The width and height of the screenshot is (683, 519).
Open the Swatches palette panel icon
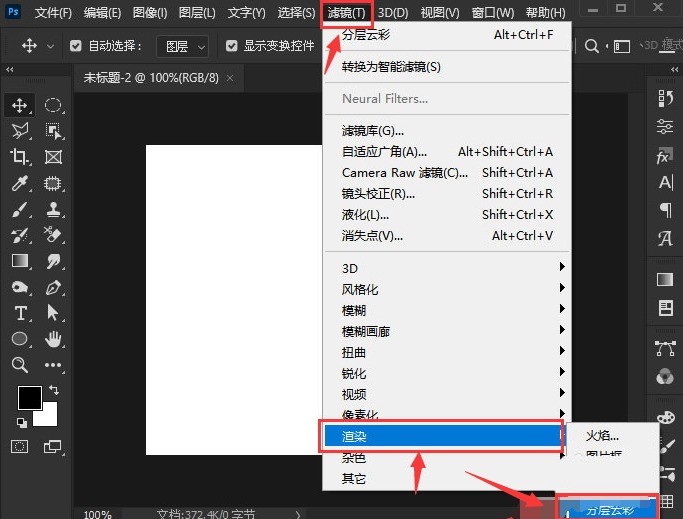[666, 417]
